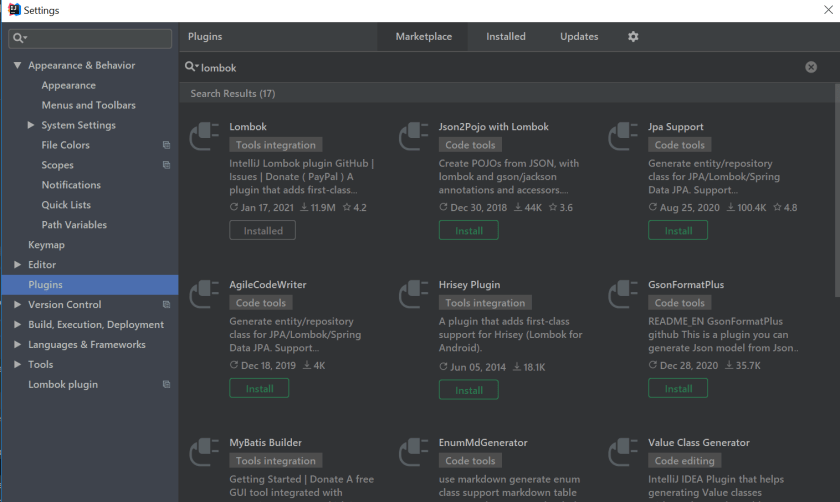
Task: Click Tools integration tag under Lombok
Action: (x=276, y=145)
